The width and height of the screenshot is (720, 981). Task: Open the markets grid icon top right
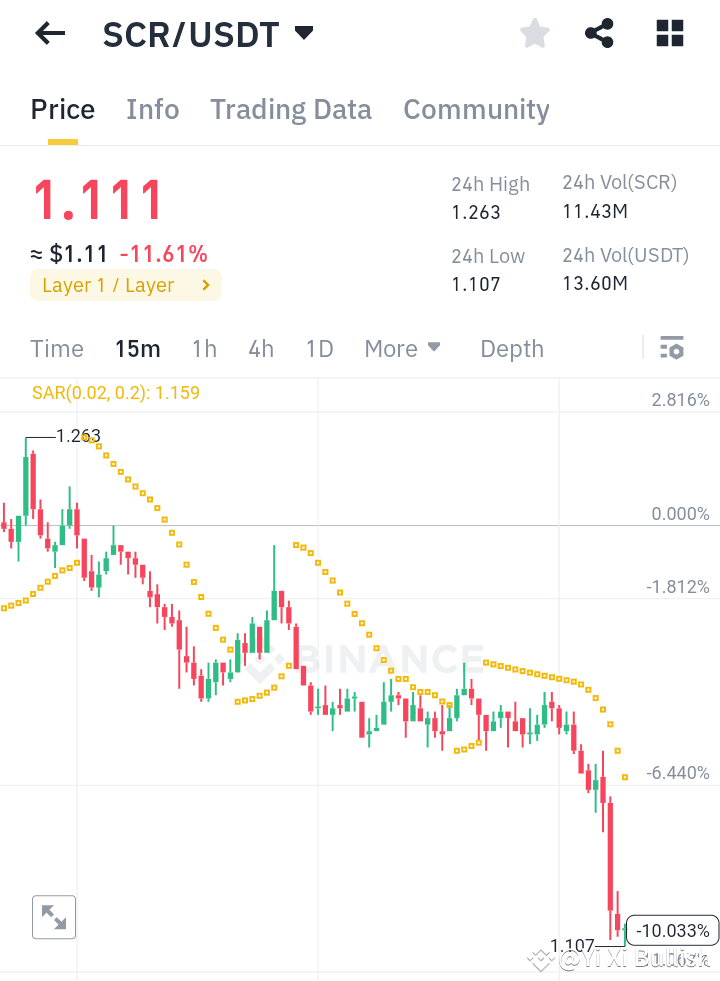668,33
